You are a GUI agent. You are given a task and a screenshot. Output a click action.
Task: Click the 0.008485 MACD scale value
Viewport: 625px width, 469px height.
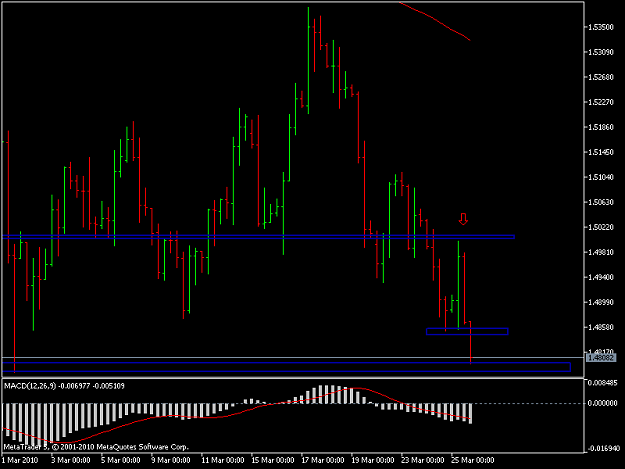pyautogui.click(x=603, y=383)
